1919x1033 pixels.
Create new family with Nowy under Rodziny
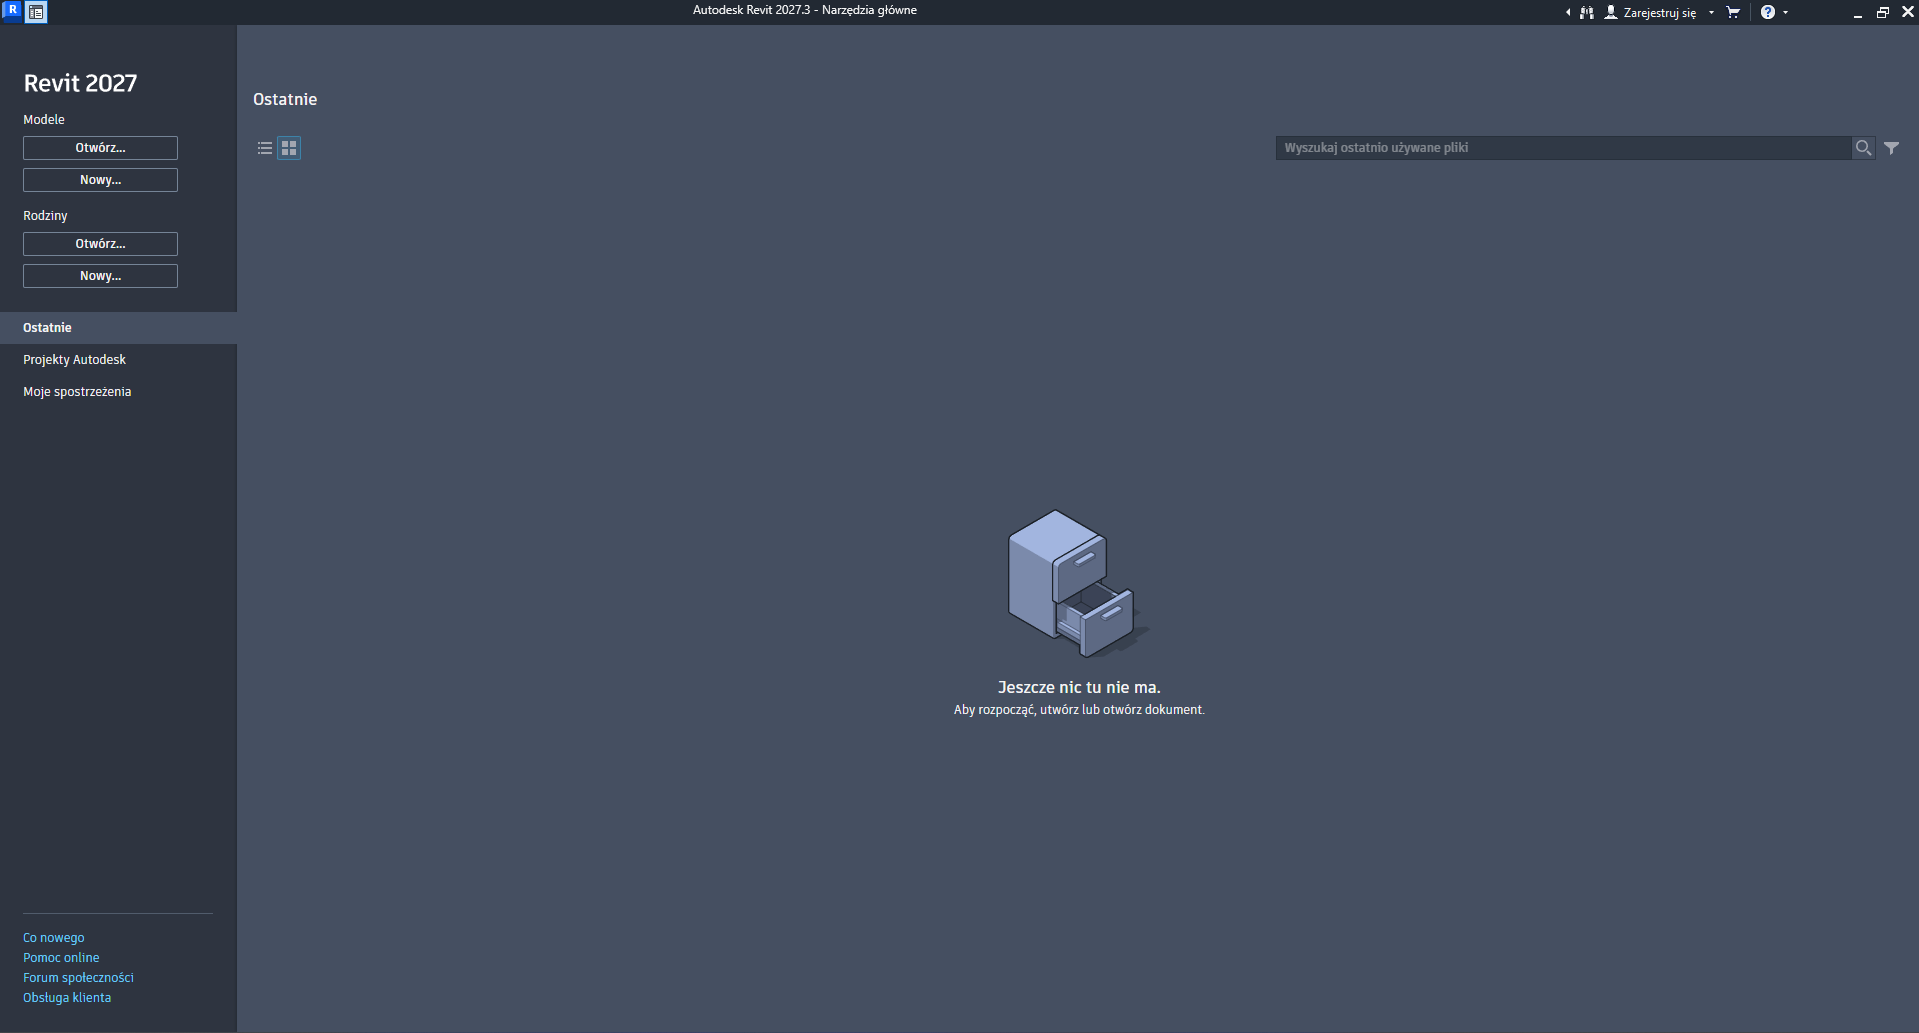coord(100,276)
